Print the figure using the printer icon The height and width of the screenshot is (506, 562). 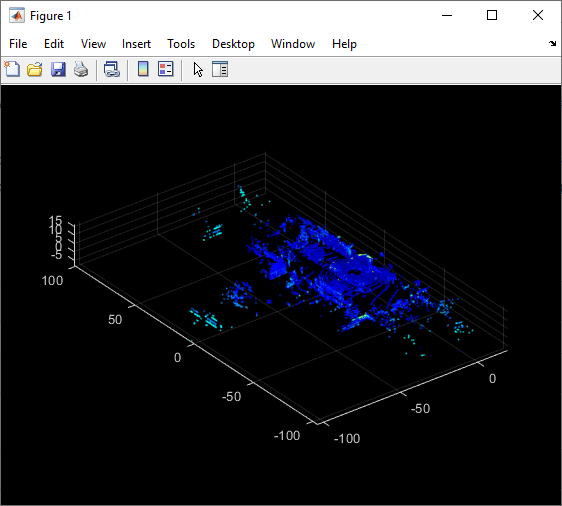tap(81, 69)
